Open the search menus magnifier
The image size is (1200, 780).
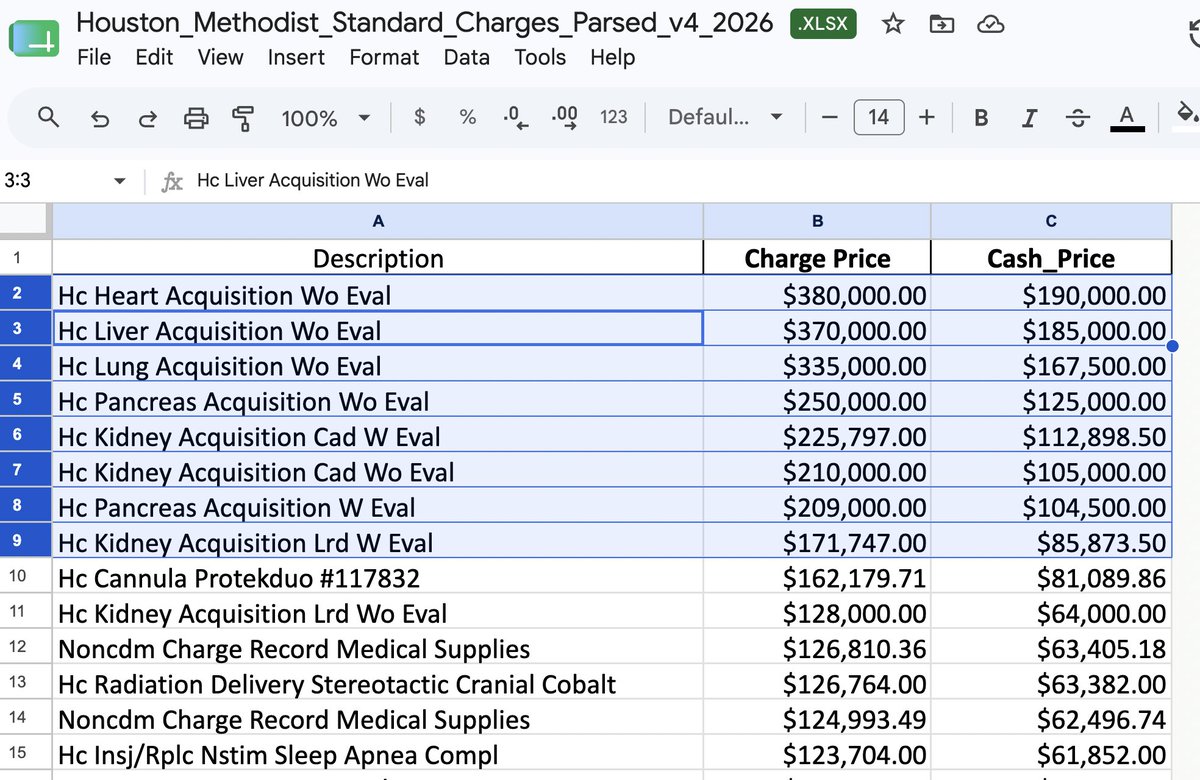coord(48,117)
